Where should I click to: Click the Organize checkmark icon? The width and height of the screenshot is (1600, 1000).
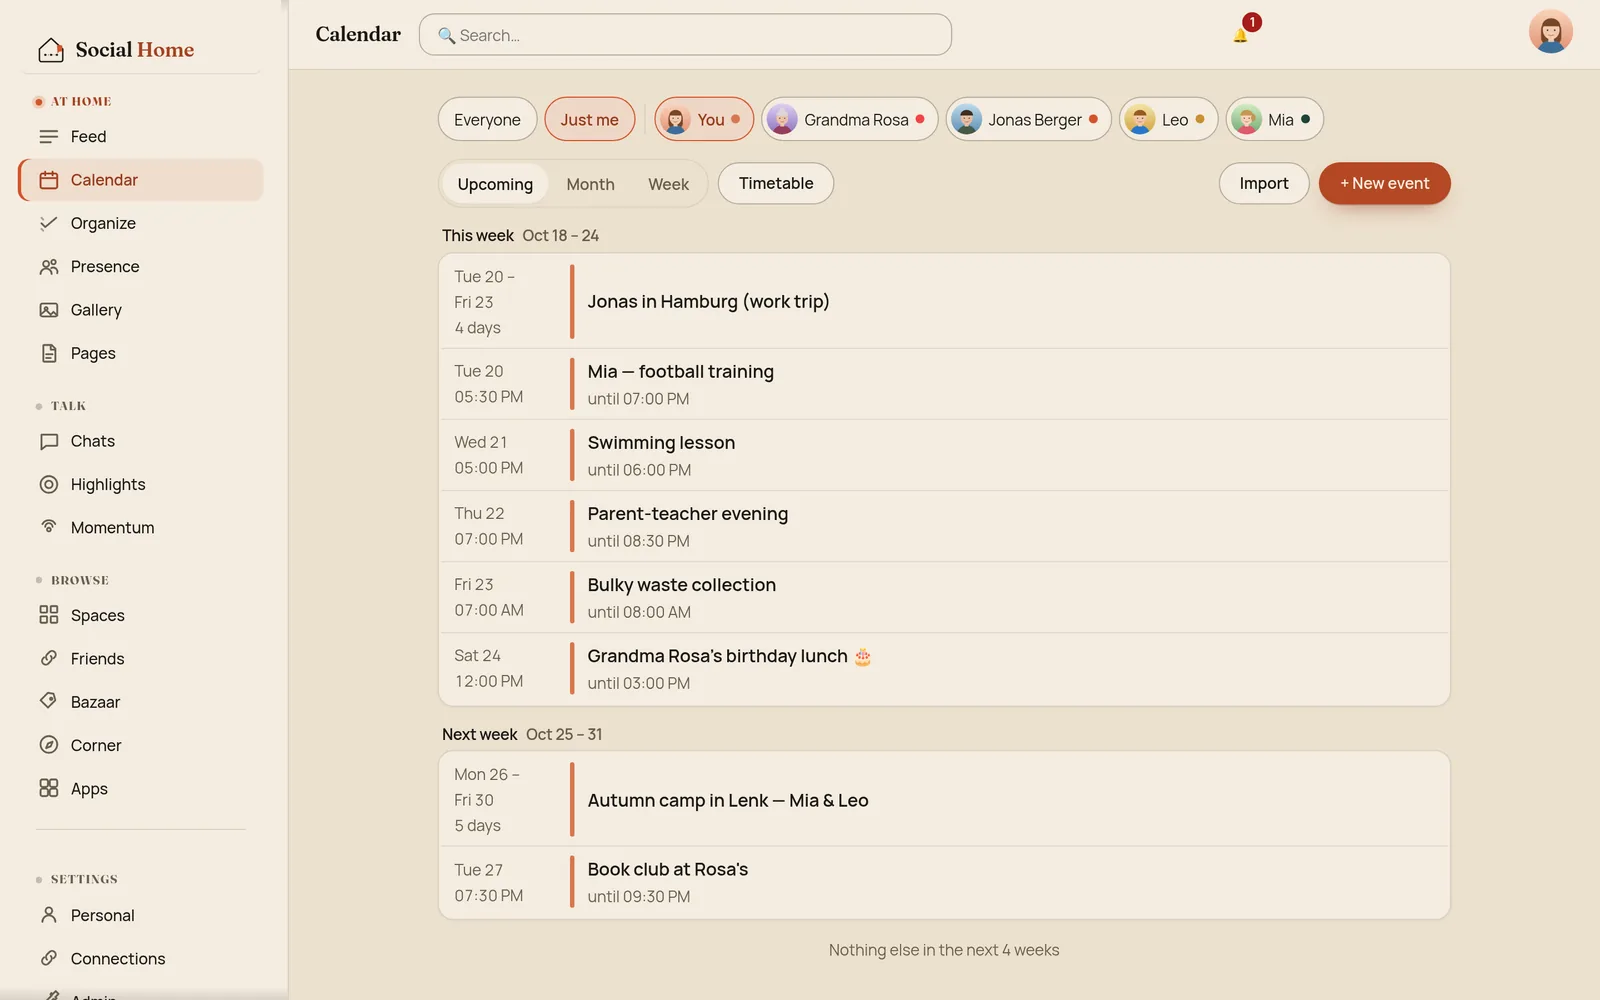[49, 223]
